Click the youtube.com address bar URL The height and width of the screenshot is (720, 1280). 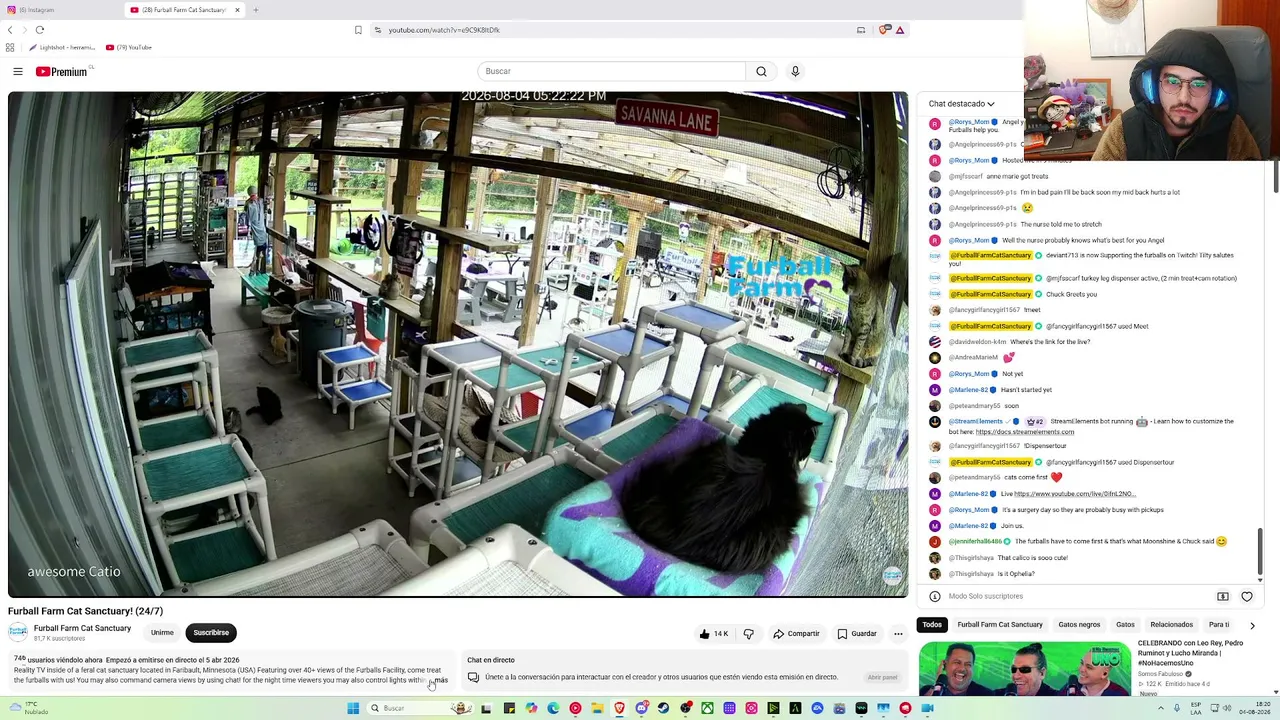(444, 30)
